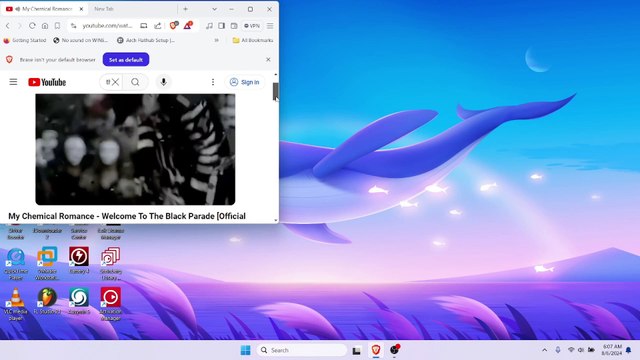The width and height of the screenshot is (640, 360).
Task: Open the Brave main hamburger menu
Action: [x=270, y=26]
